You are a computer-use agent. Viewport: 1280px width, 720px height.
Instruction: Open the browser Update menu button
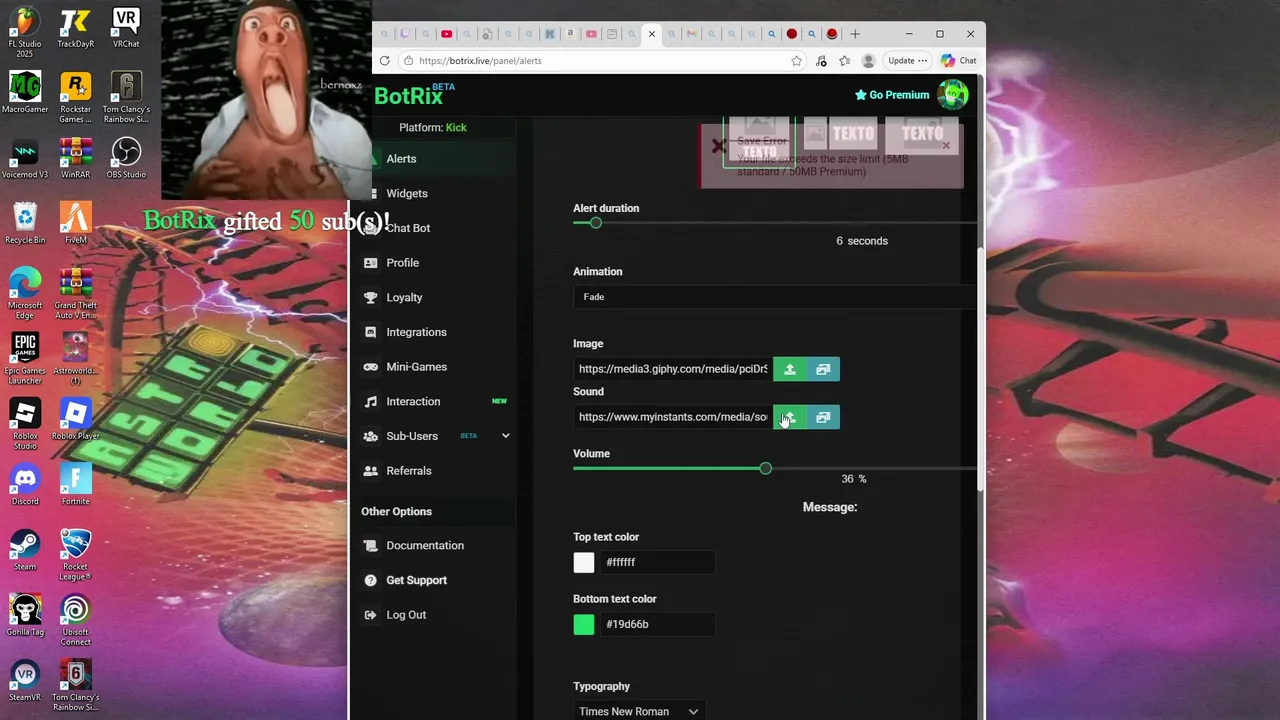click(907, 60)
